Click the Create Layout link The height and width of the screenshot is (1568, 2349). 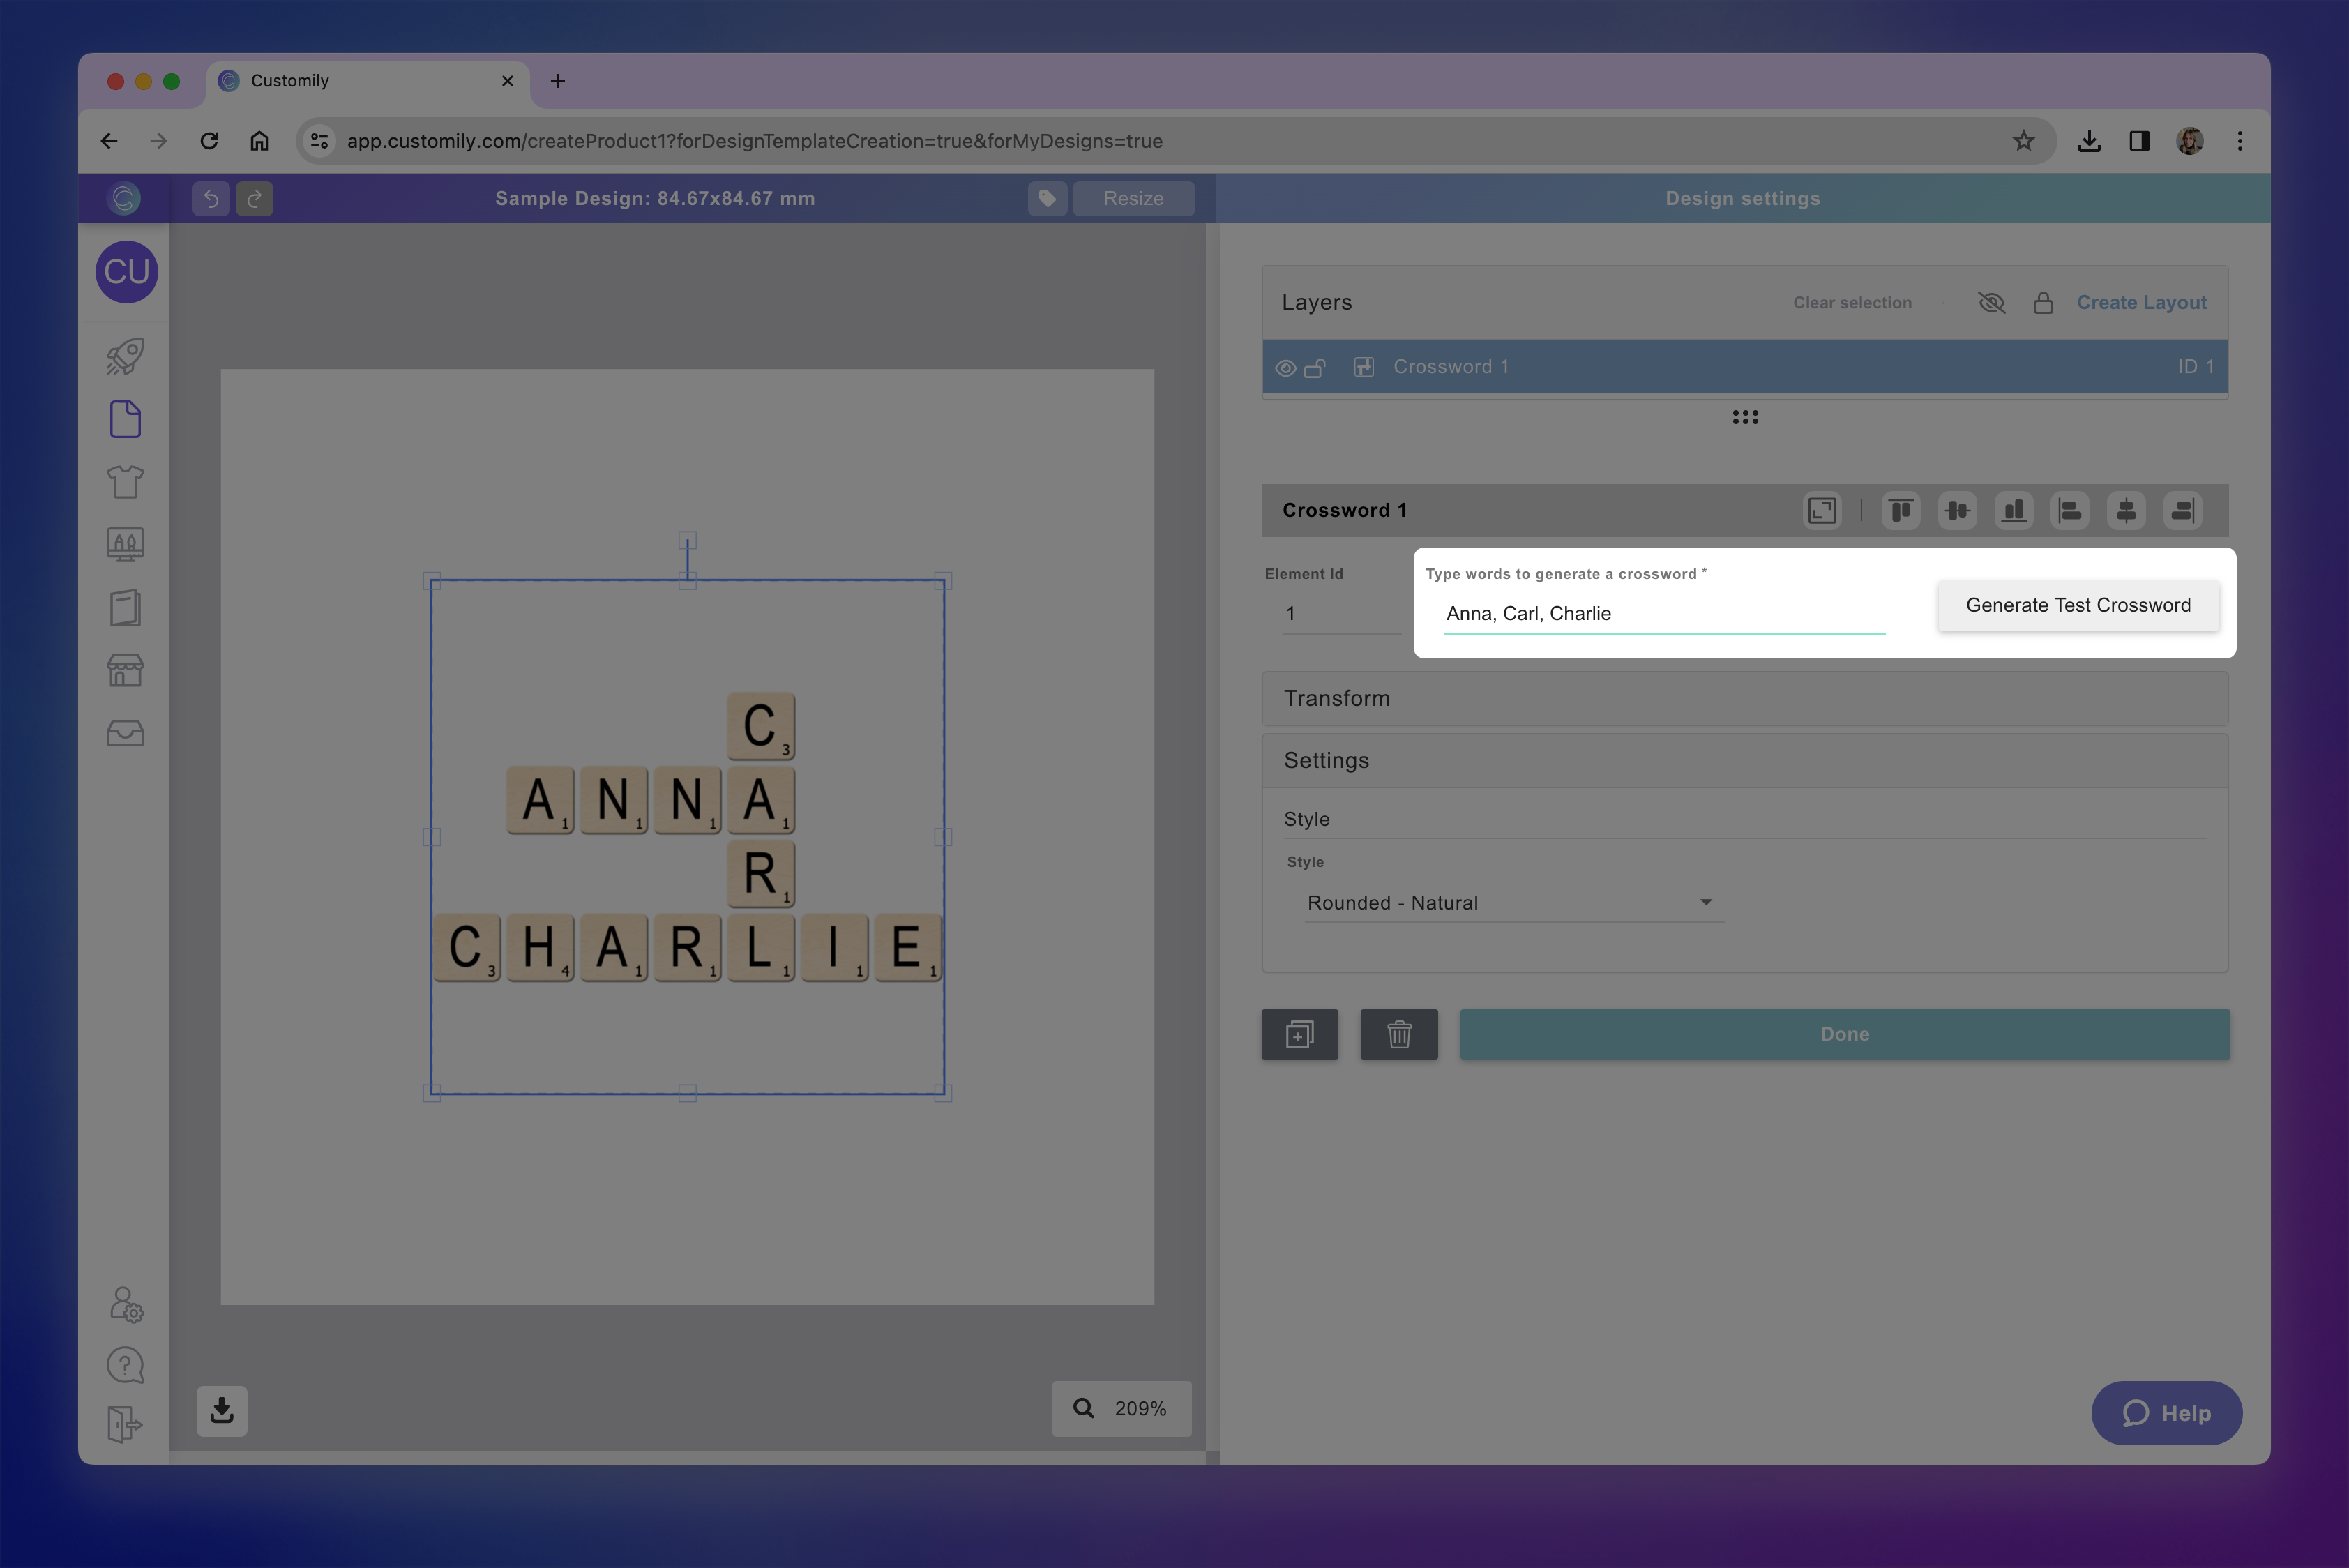(x=2141, y=302)
